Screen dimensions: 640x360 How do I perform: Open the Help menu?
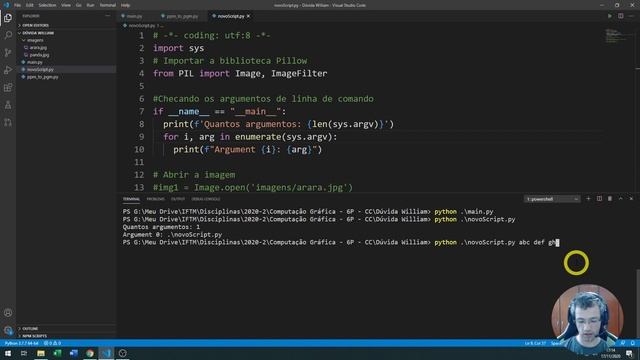[125, 5]
